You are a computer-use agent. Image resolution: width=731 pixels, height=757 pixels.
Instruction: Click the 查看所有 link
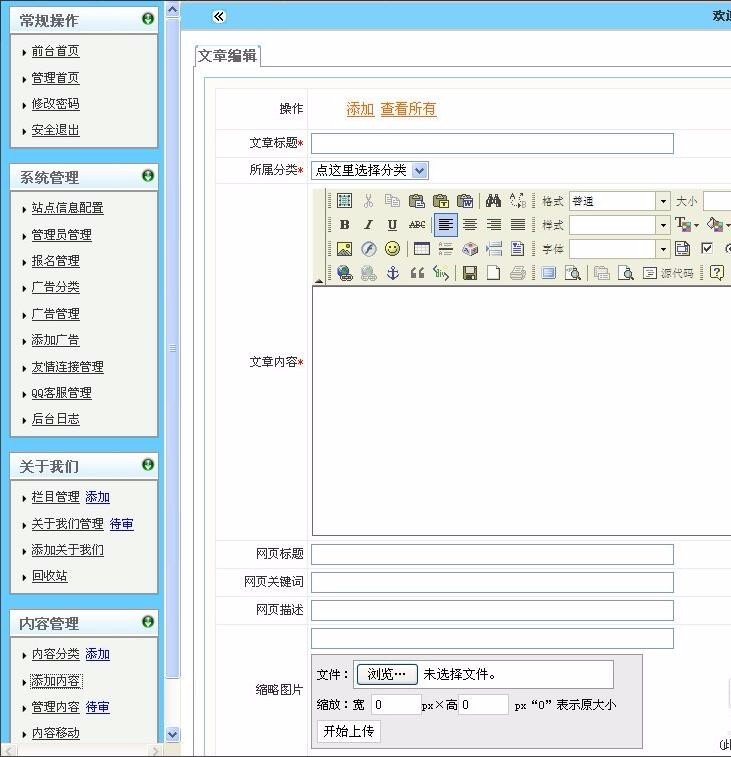tap(408, 109)
